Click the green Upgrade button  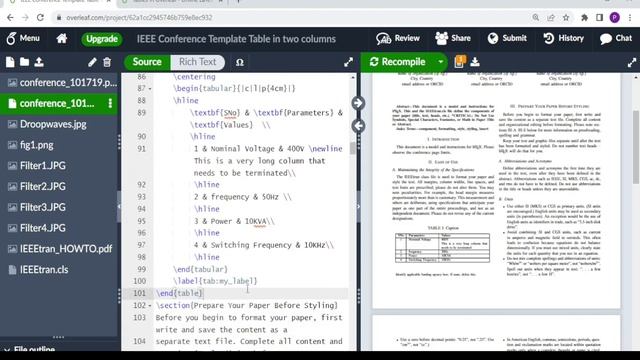(102, 39)
